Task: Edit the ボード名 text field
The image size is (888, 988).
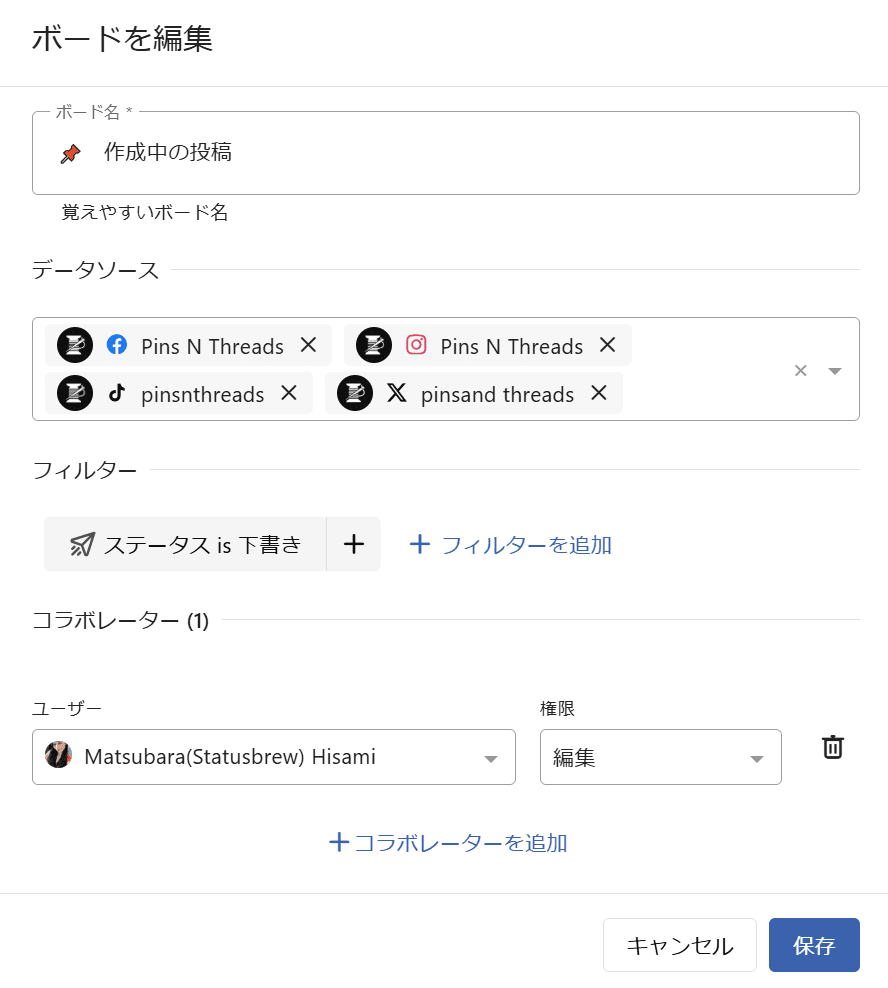Action: point(470,153)
